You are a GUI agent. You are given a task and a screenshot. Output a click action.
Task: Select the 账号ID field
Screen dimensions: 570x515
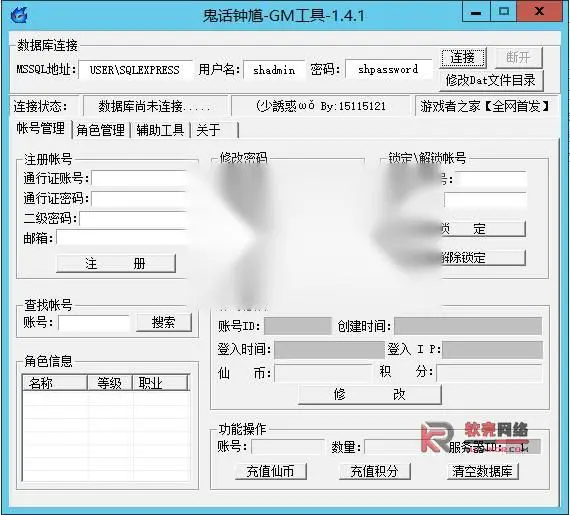(x=298, y=326)
